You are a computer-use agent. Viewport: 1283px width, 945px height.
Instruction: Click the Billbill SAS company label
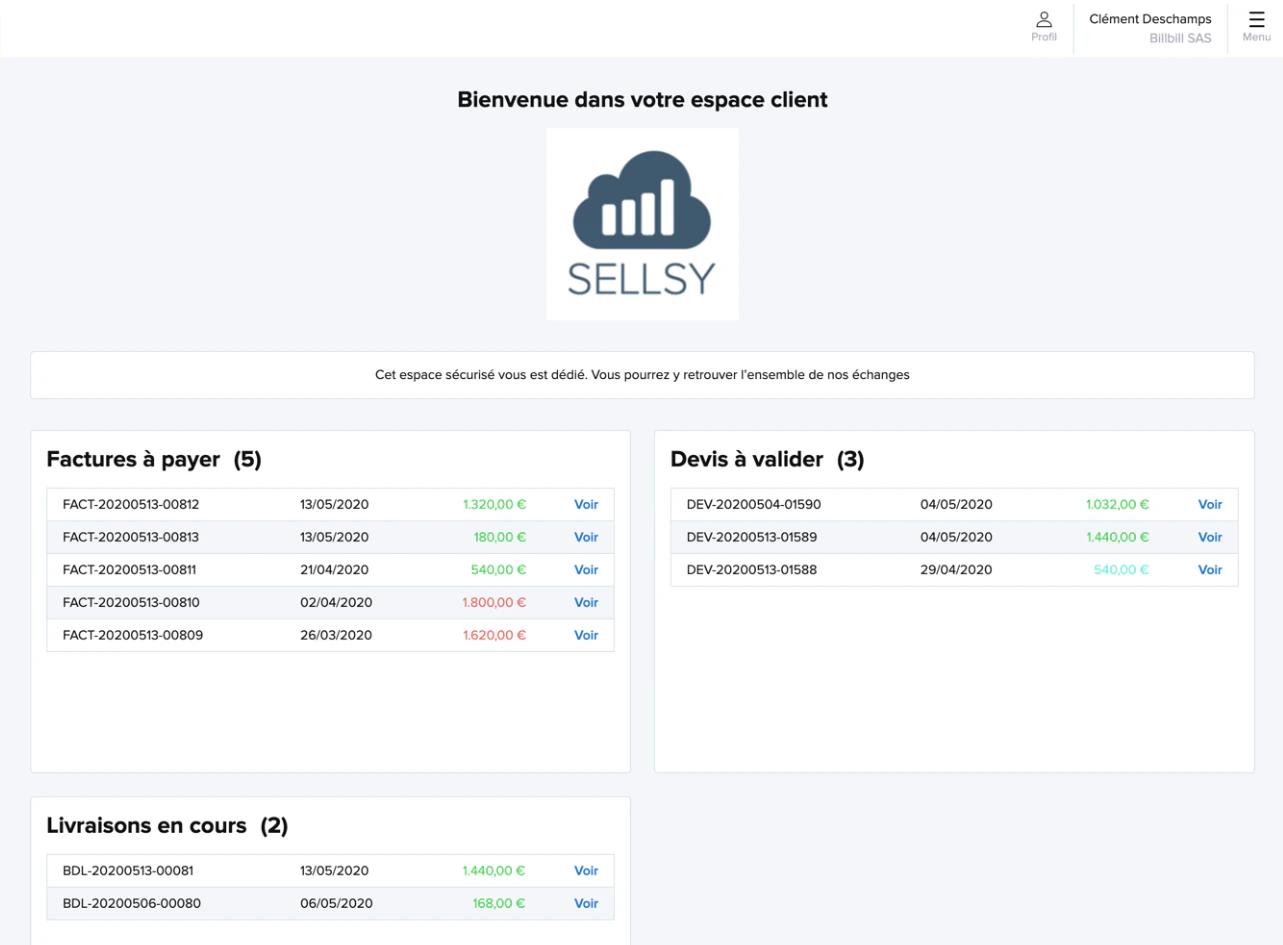pos(1180,39)
